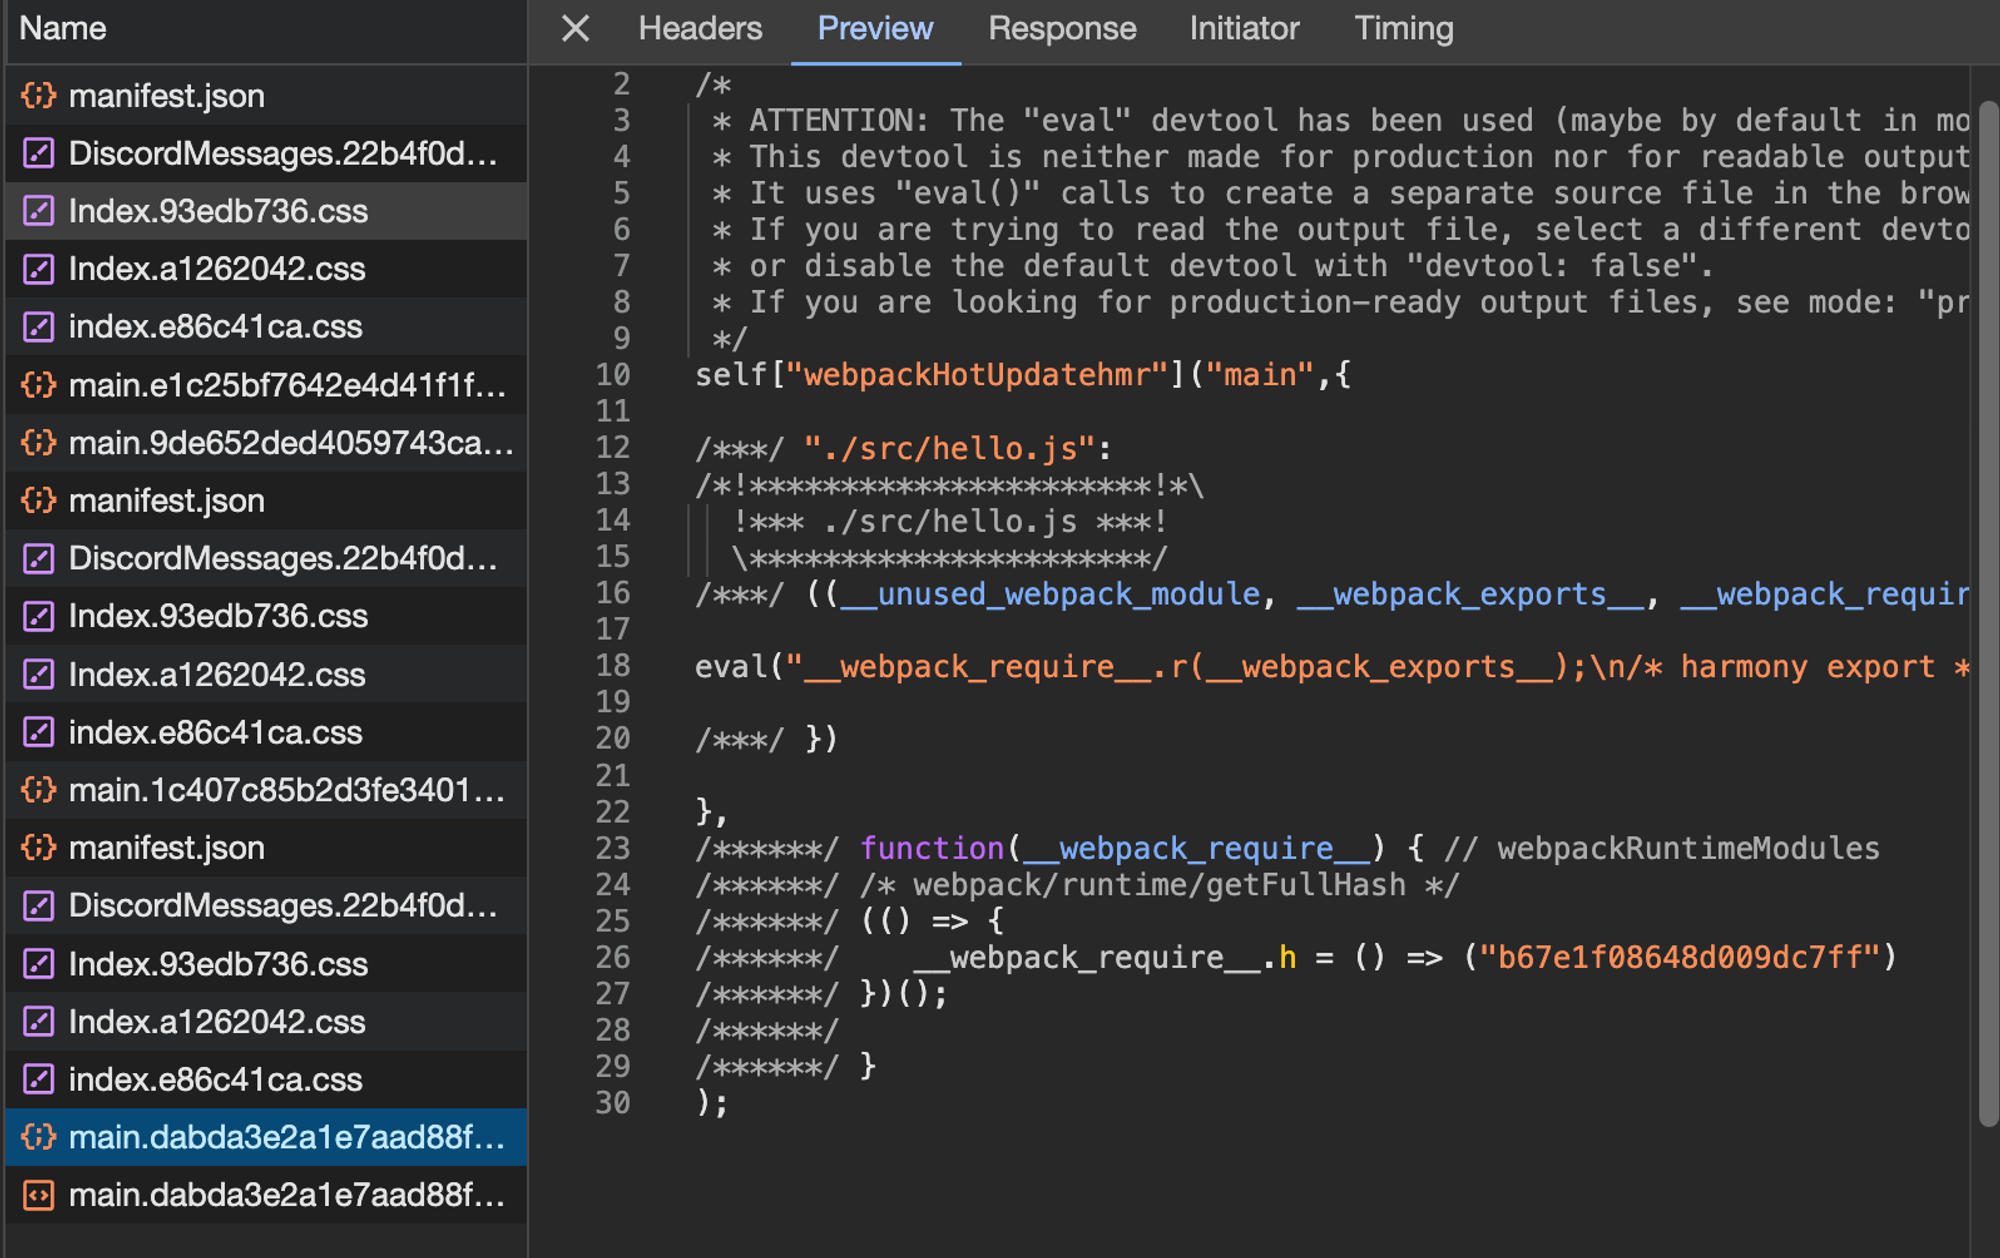
Task: Click the first index.e86c41ca.css stylesheet icon
Action: pos(39,327)
